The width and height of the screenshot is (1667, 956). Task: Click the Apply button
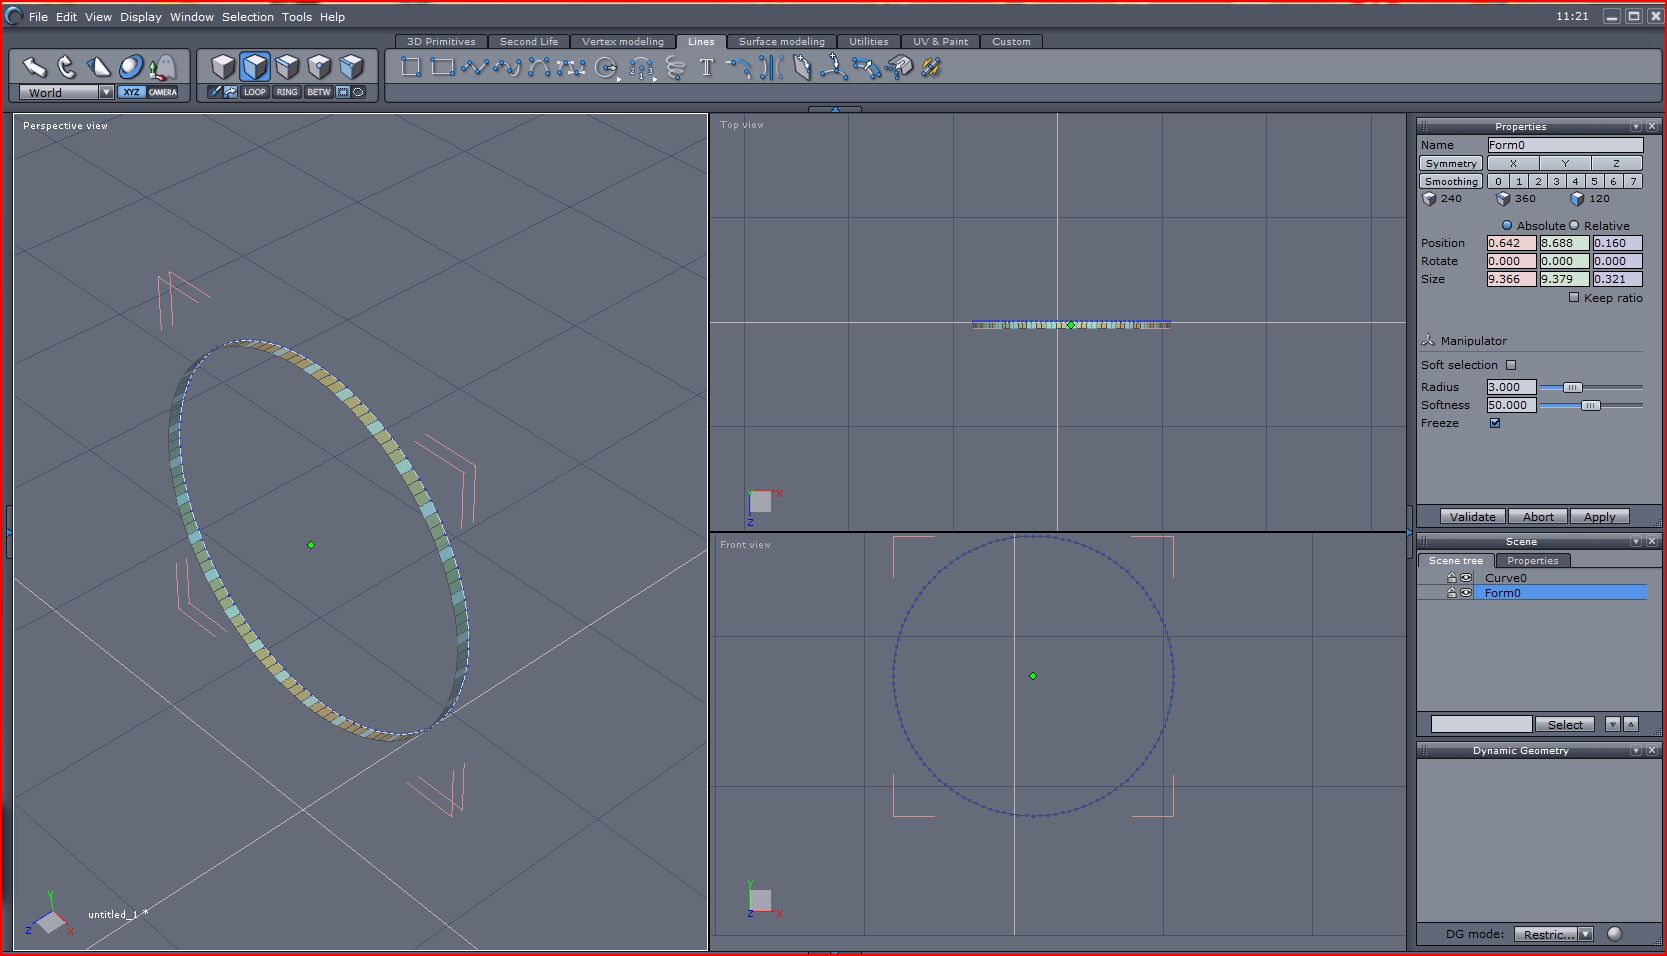coord(1600,517)
